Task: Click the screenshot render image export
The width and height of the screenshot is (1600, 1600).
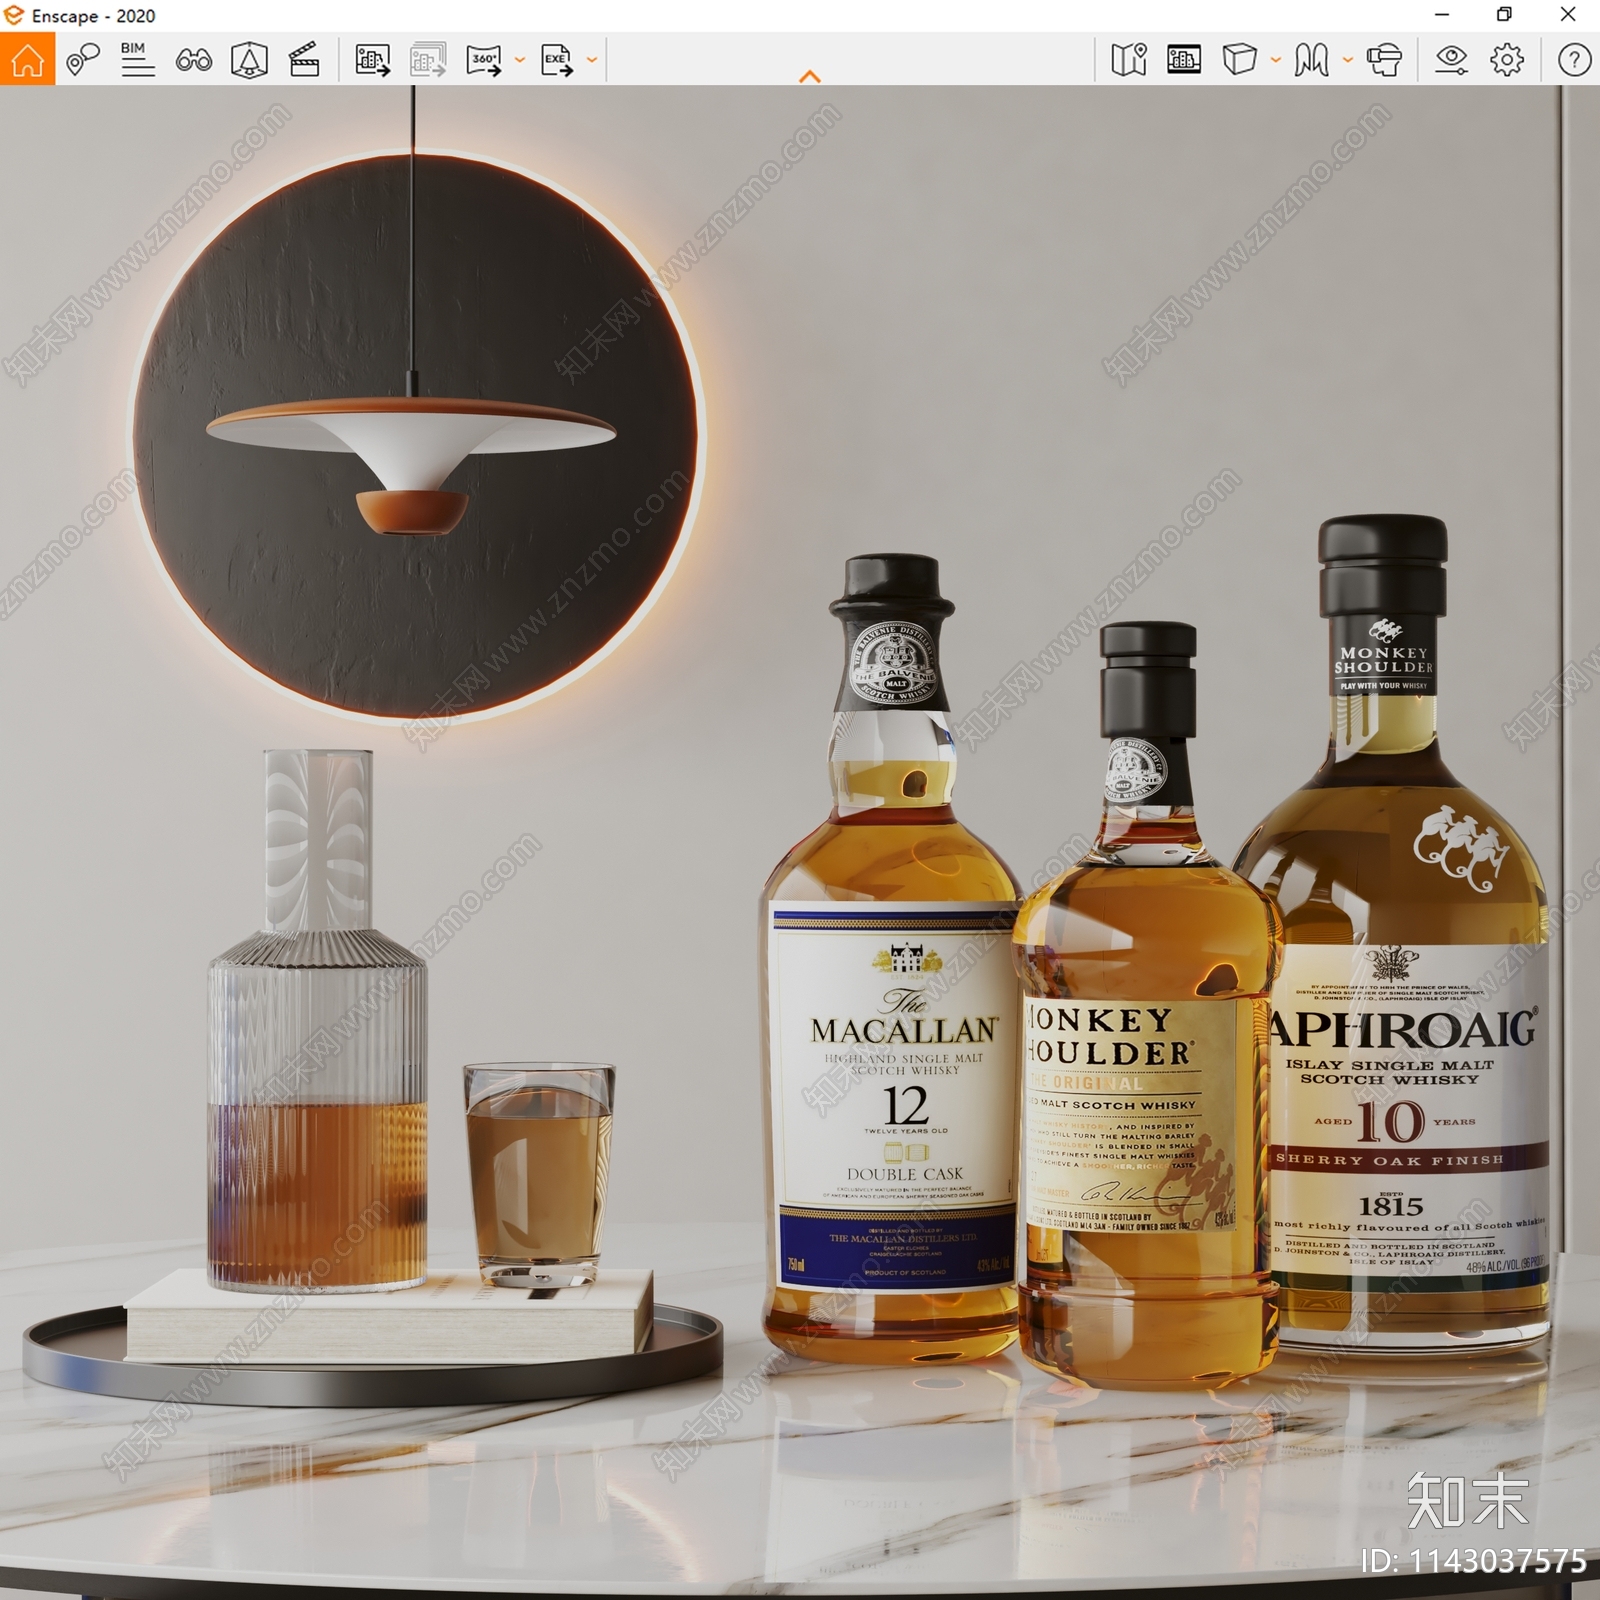Action: pyautogui.click(x=372, y=60)
